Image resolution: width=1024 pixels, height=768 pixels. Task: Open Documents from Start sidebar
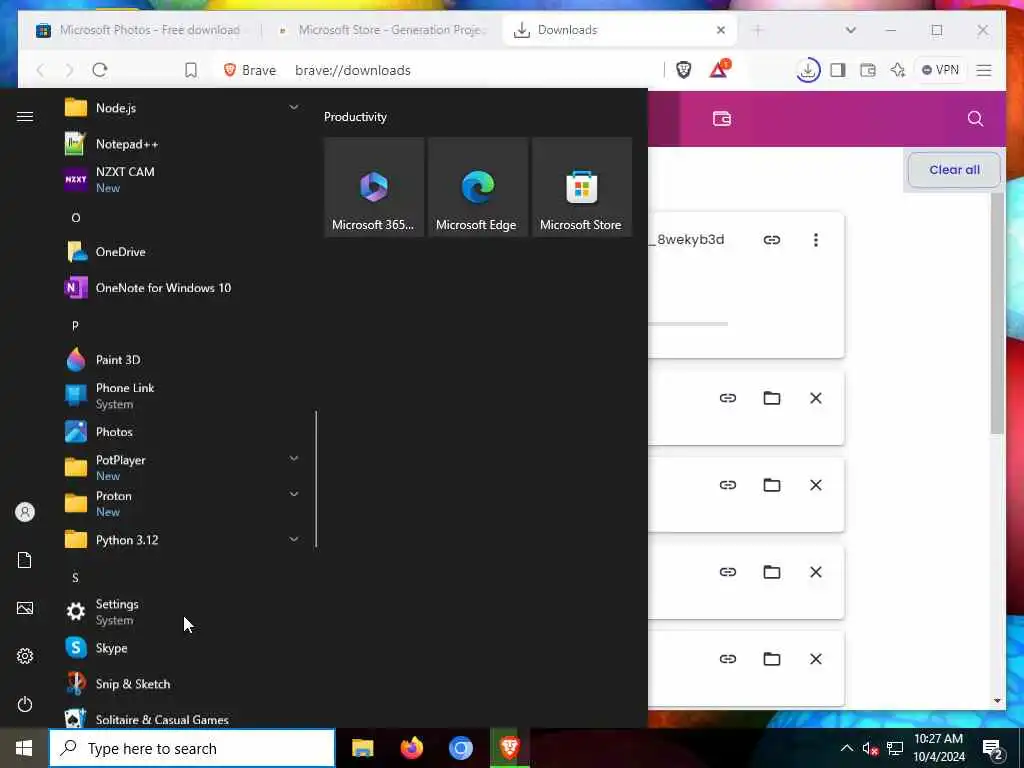coord(25,560)
